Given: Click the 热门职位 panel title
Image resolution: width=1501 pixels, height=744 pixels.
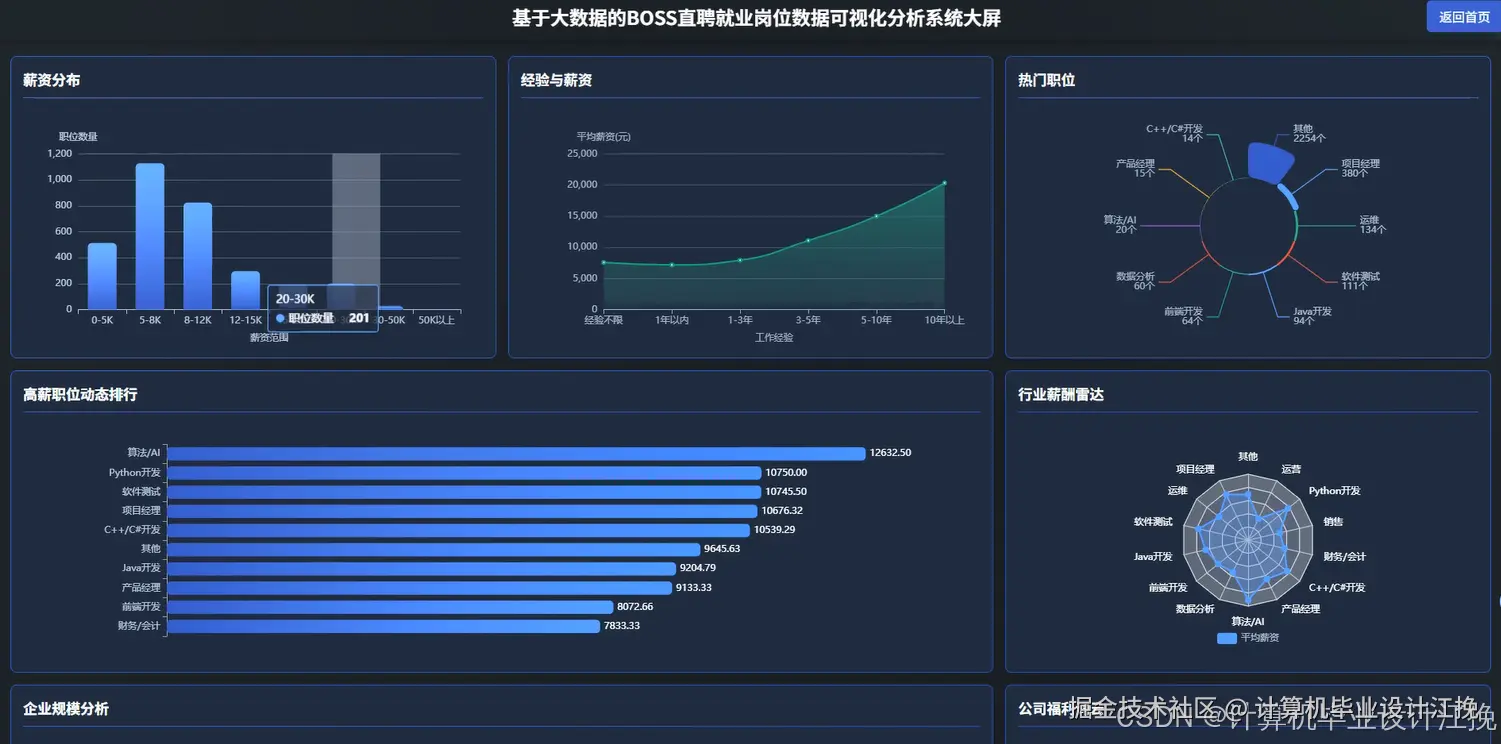Looking at the screenshot, I should point(1046,80).
